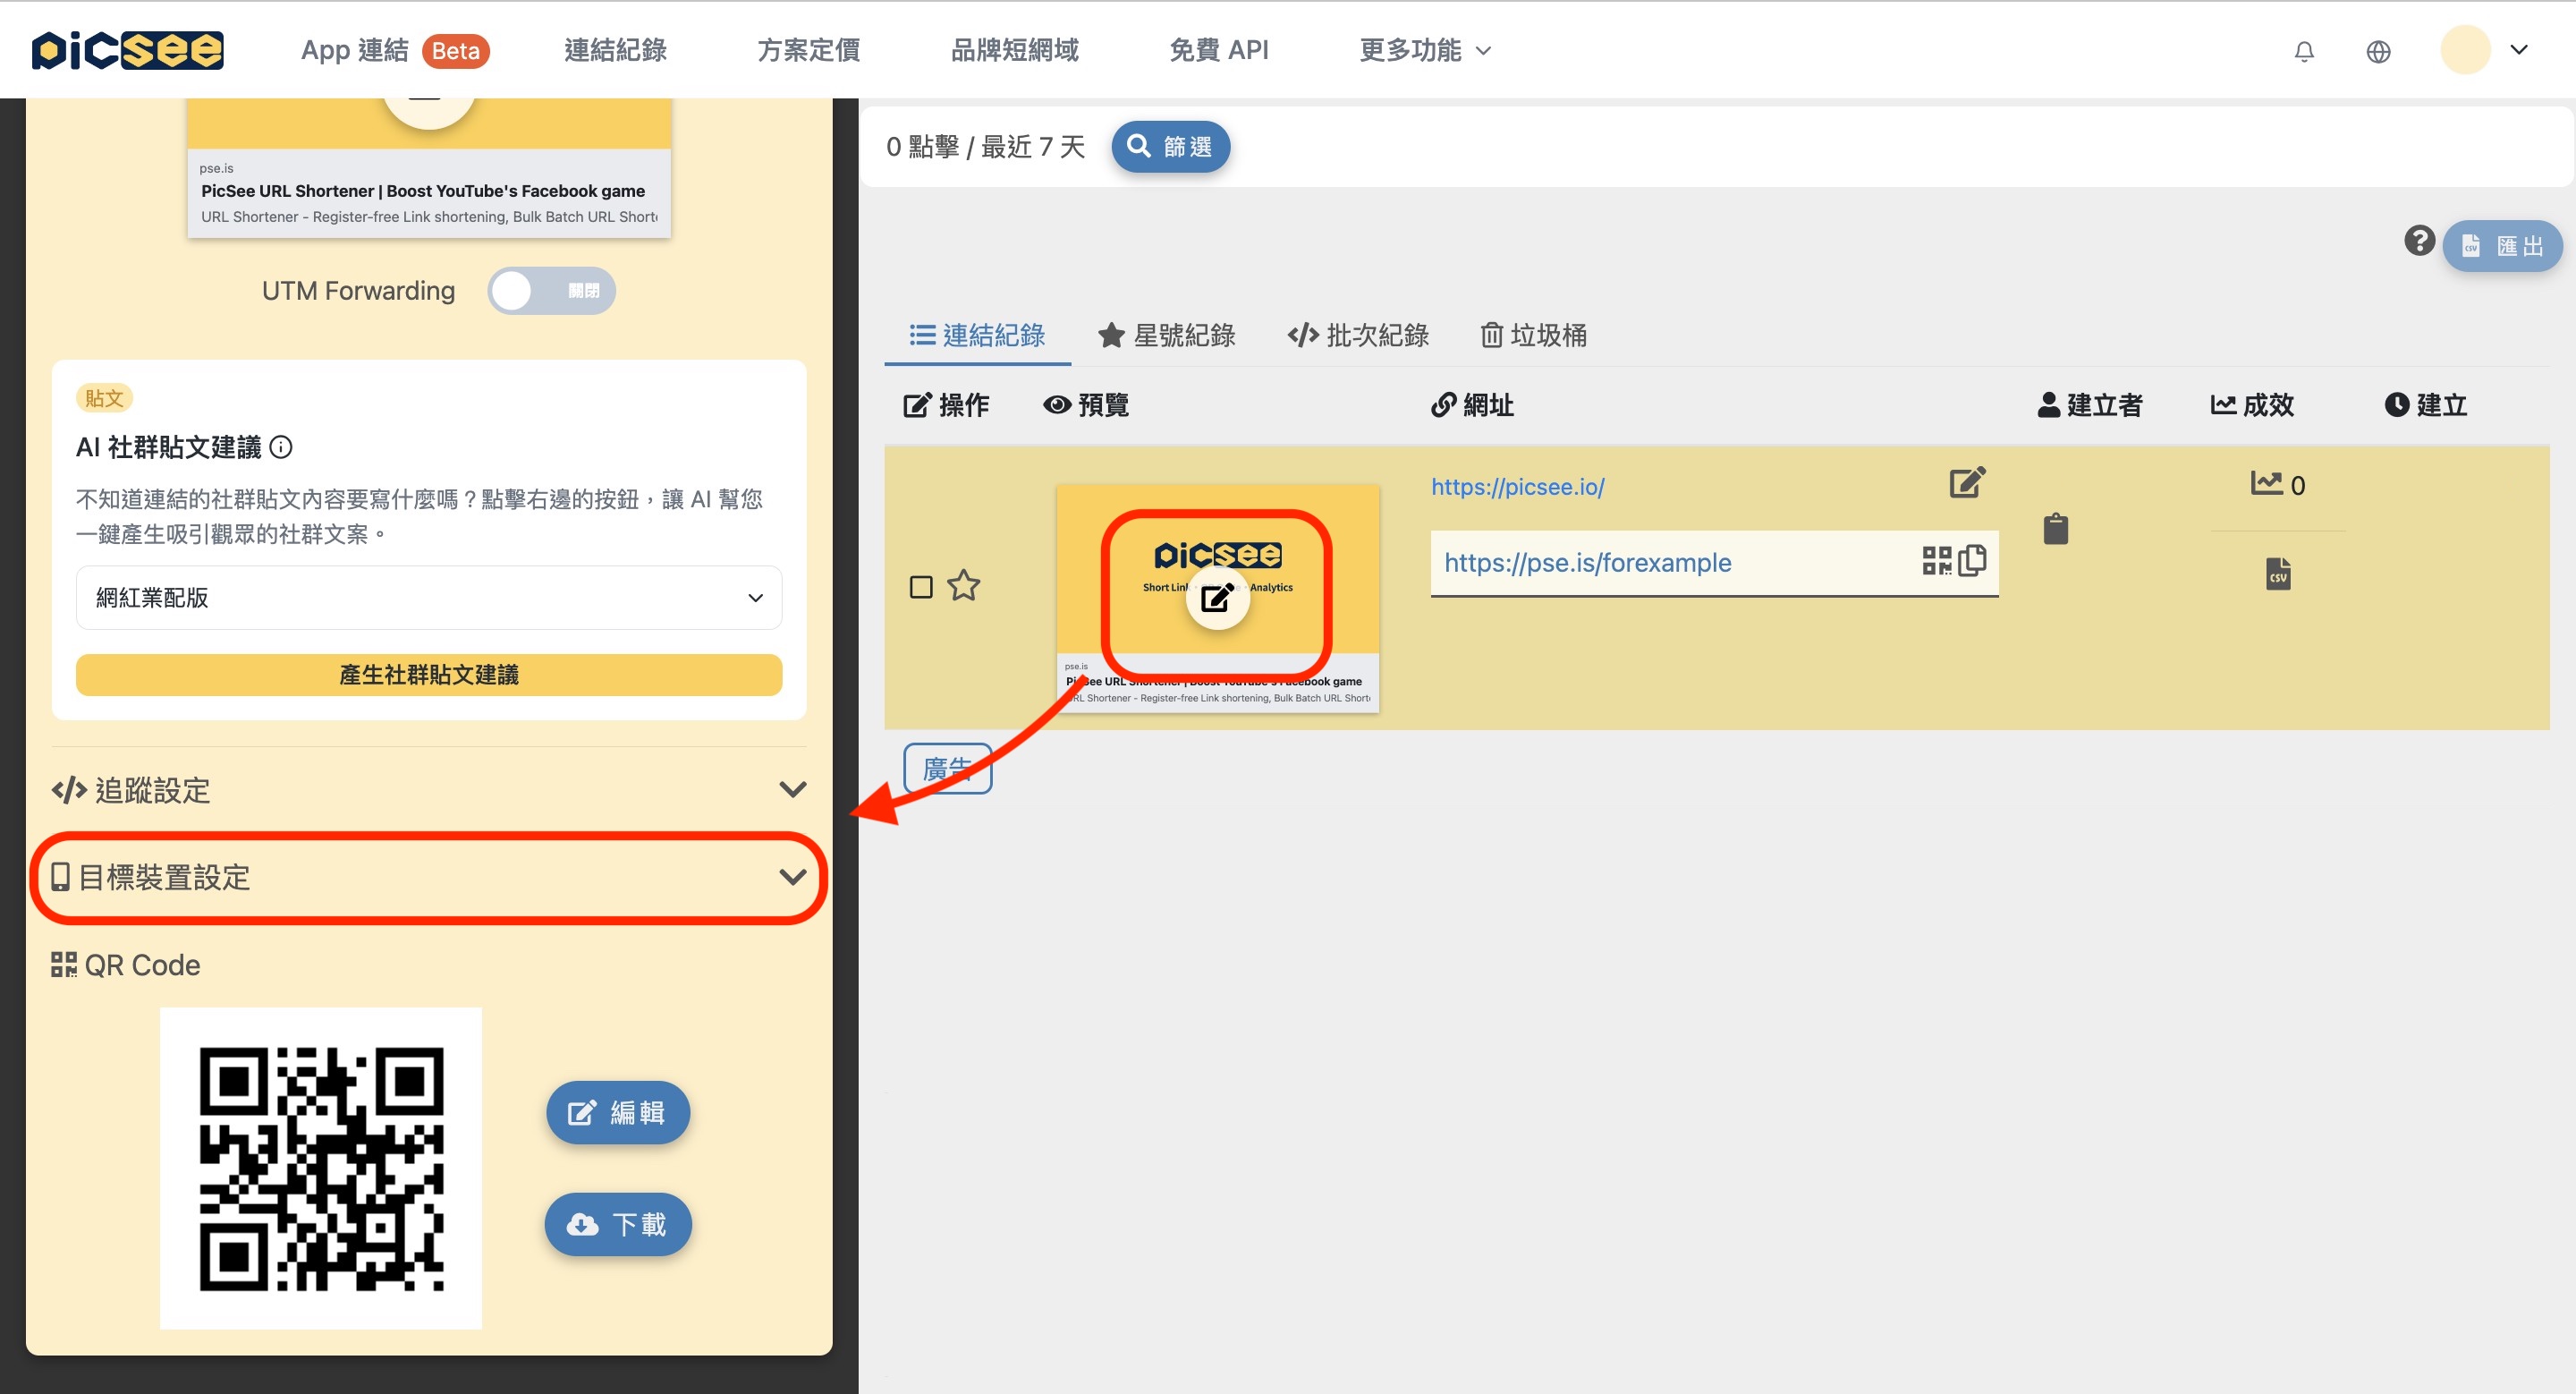Click 產生社群貼文建議 button
Screen dimensions: 2576x1394
pyautogui.click(x=429, y=675)
